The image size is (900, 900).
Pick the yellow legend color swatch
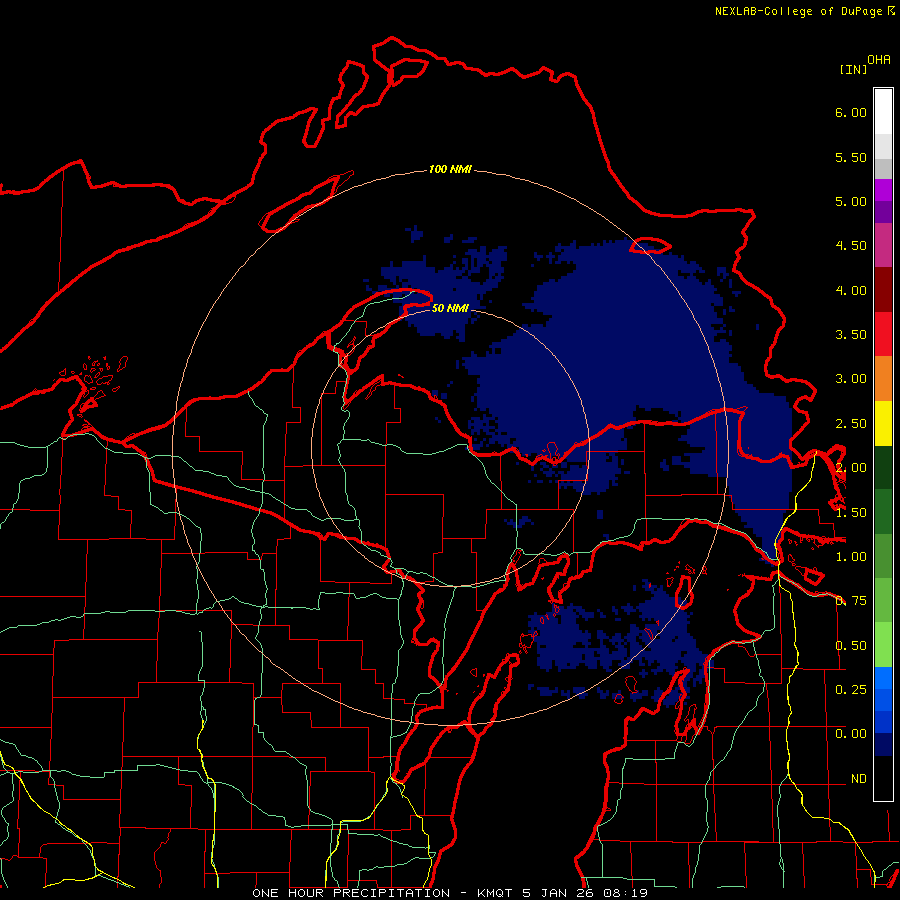883,424
